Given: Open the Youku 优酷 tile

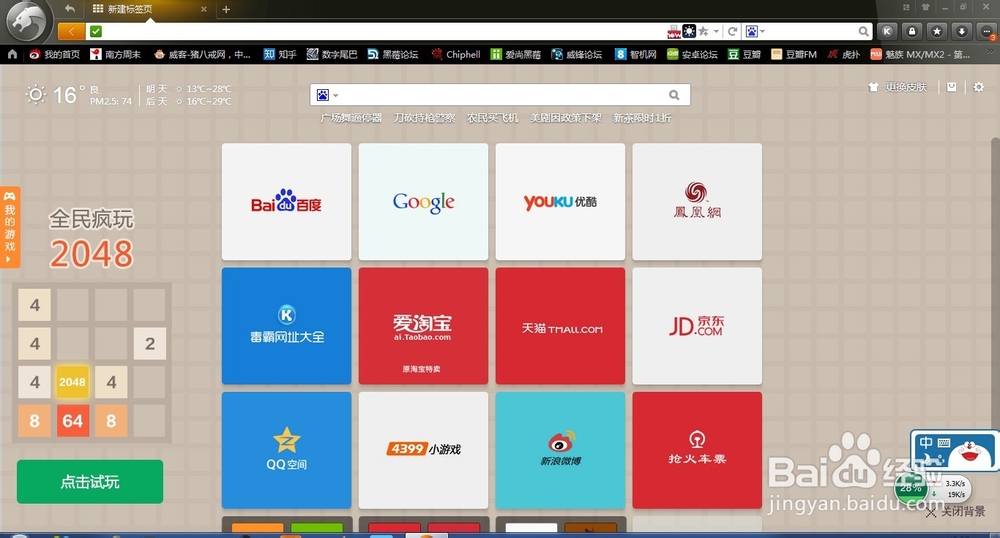Looking at the screenshot, I should click(560, 201).
